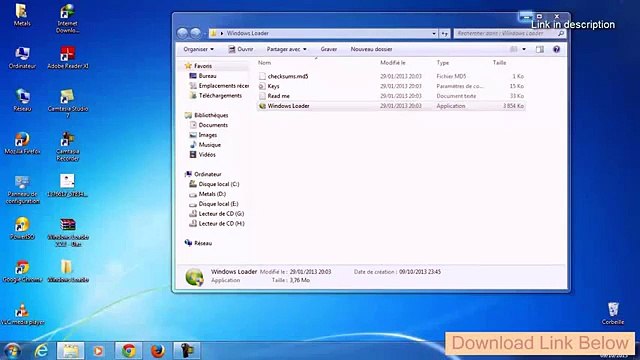Open Disque local (C:) drive
The height and width of the screenshot is (360, 640).
click(219, 184)
